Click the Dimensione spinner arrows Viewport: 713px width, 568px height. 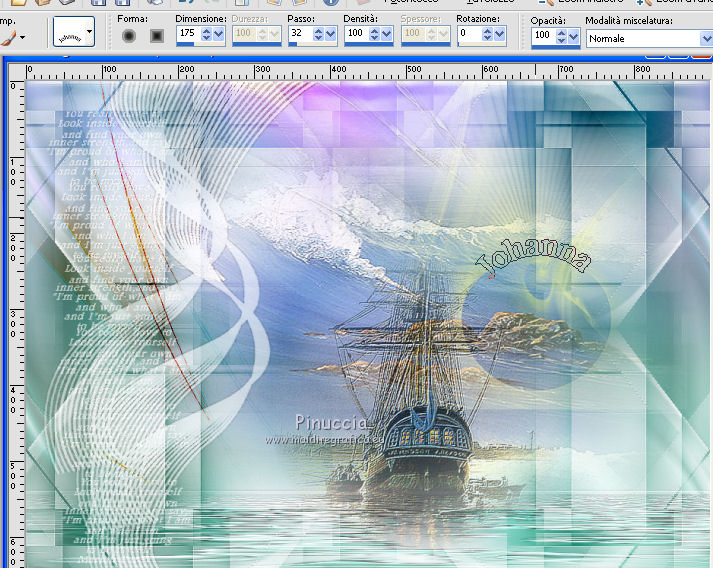click(x=206, y=34)
